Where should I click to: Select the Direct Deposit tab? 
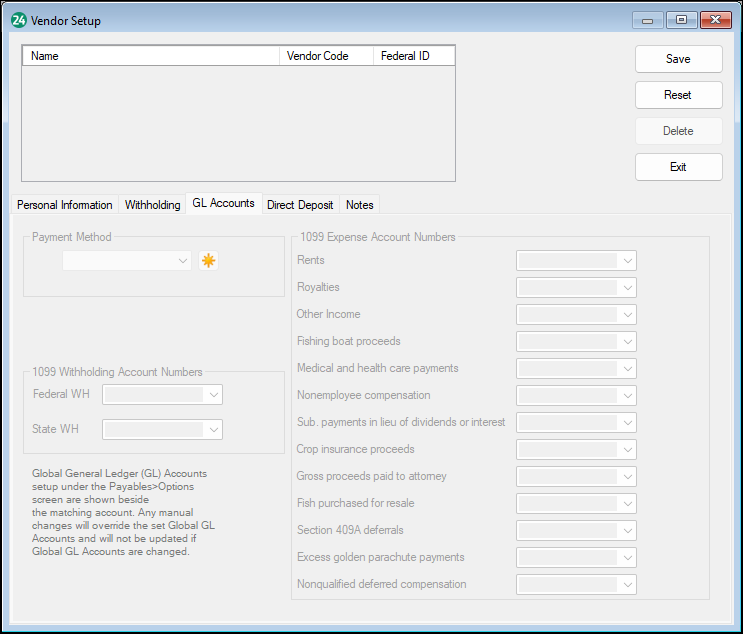(x=300, y=205)
